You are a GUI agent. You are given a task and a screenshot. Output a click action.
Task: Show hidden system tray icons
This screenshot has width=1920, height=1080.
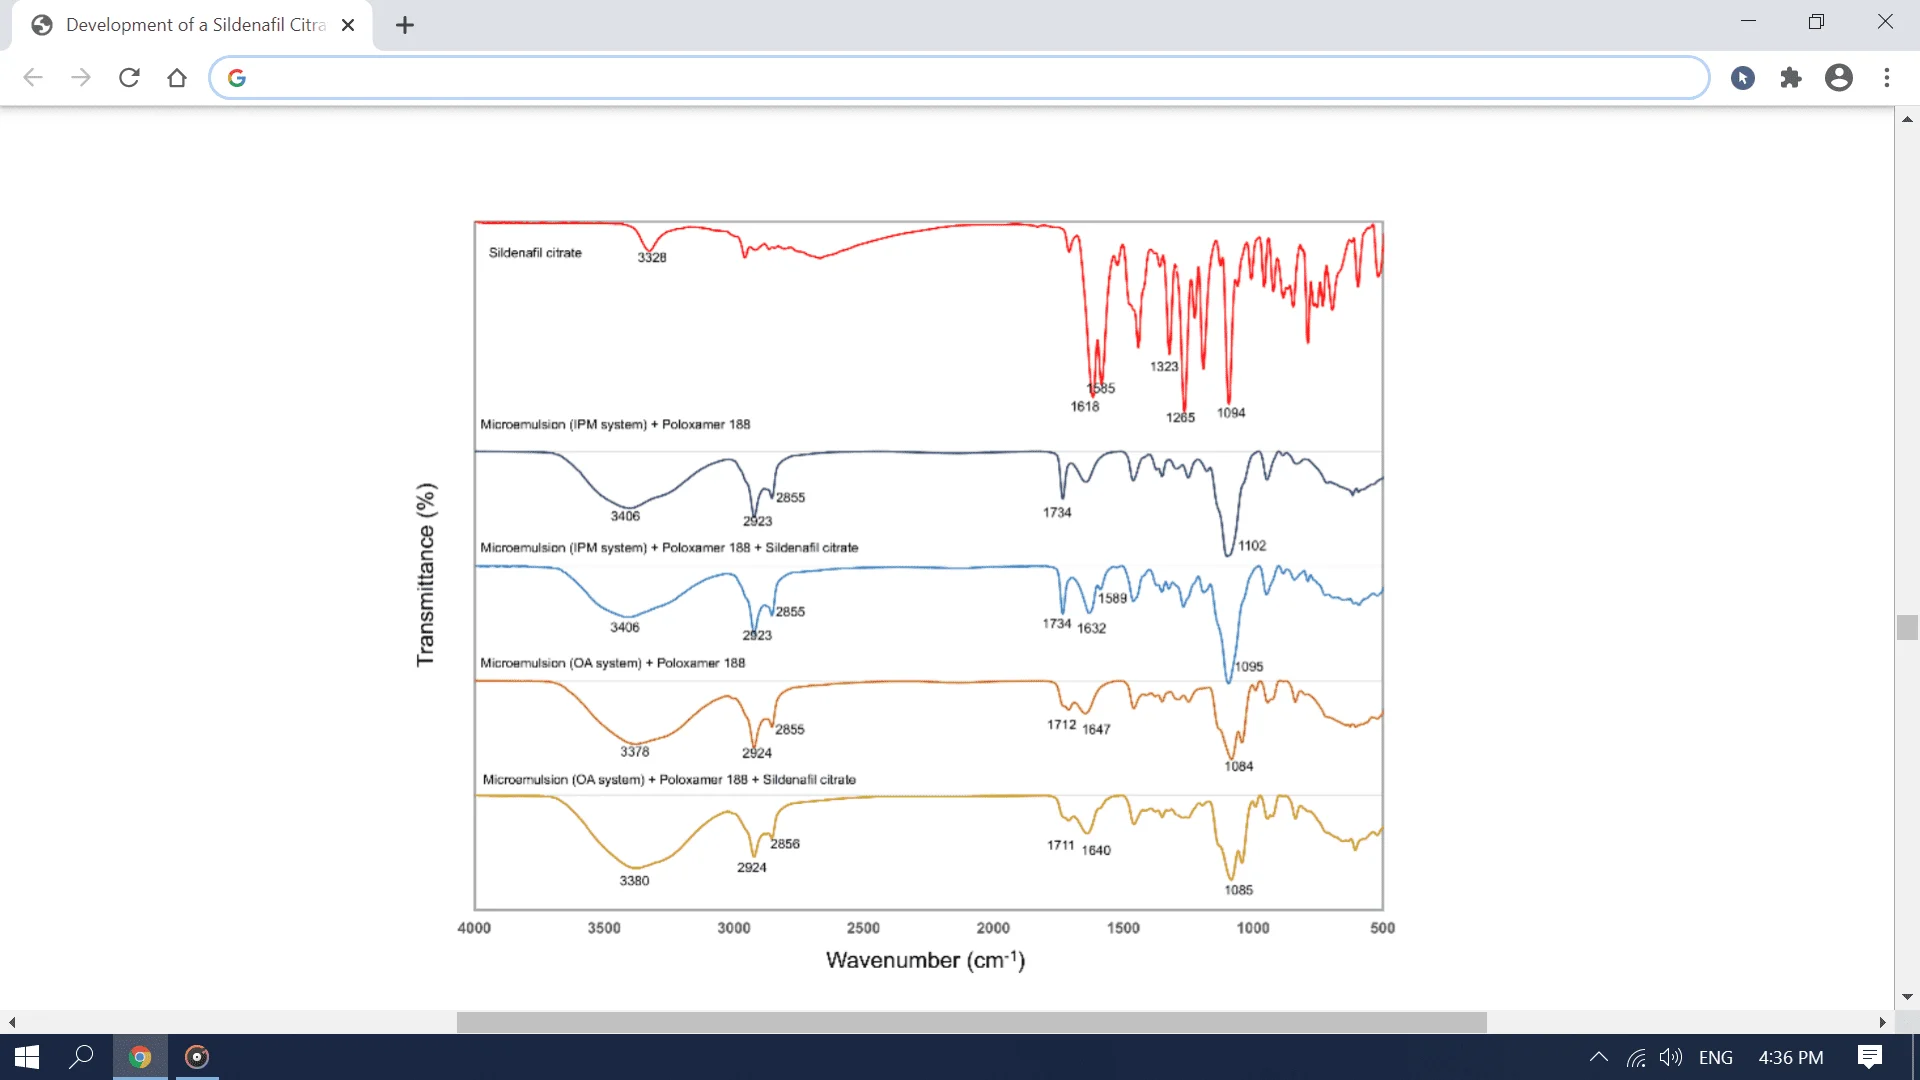1599,1057
